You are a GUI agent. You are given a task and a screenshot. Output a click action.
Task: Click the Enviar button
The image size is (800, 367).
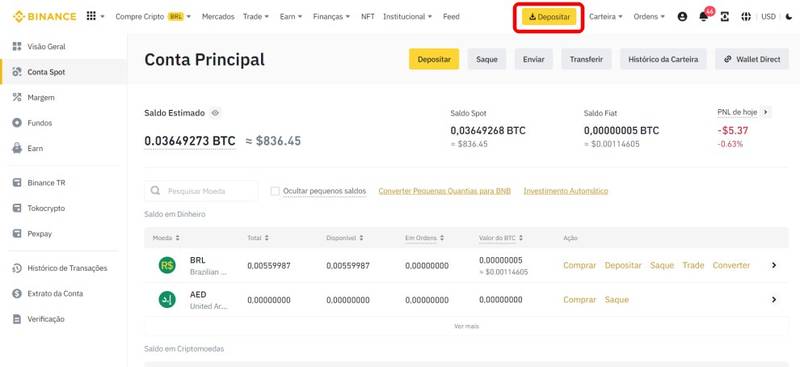(534, 59)
